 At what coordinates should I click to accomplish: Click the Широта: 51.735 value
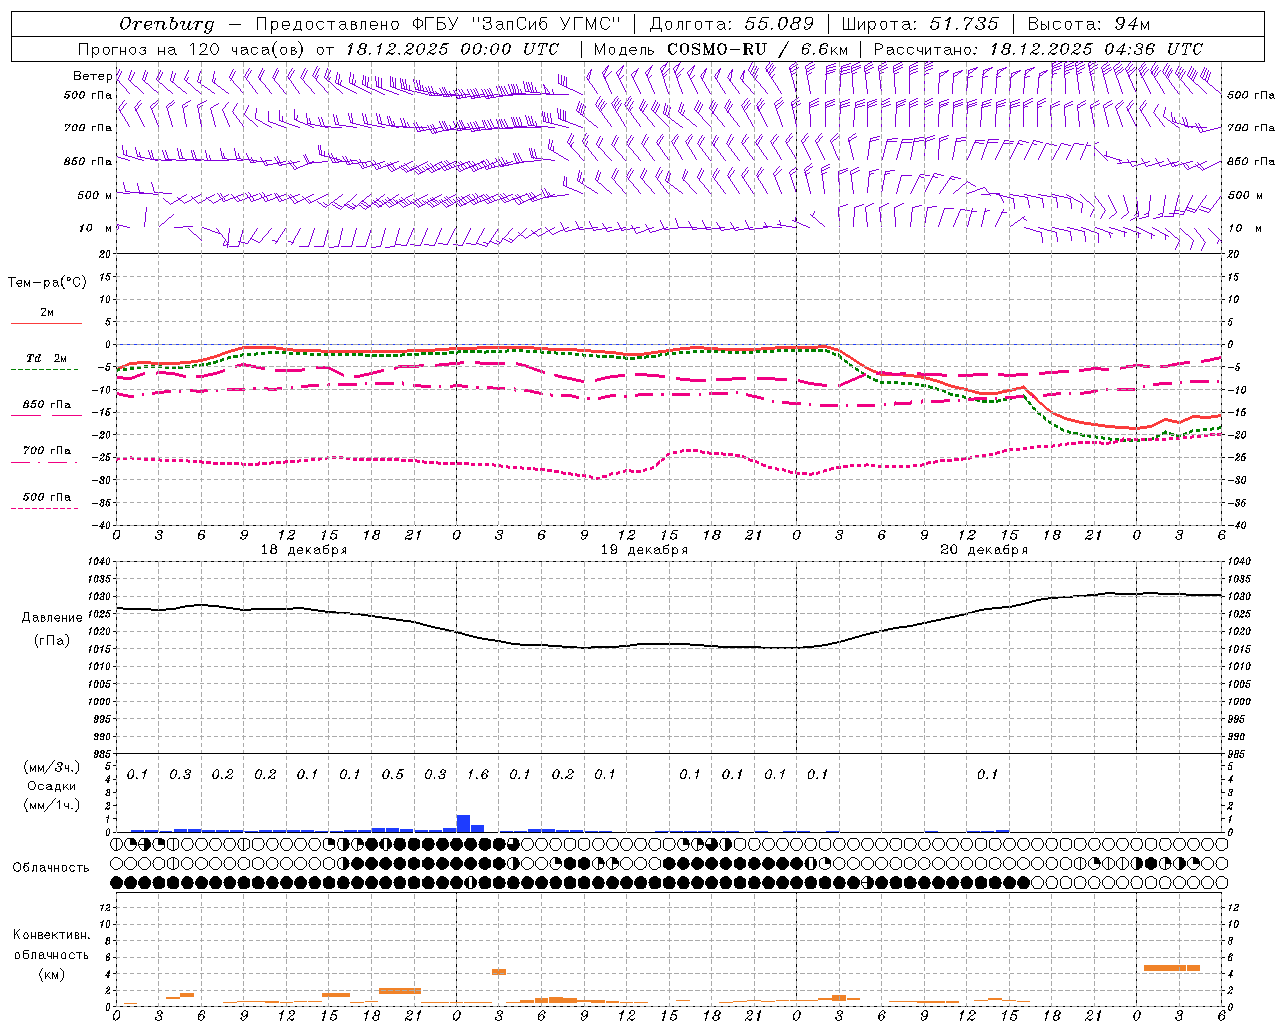(x=921, y=24)
